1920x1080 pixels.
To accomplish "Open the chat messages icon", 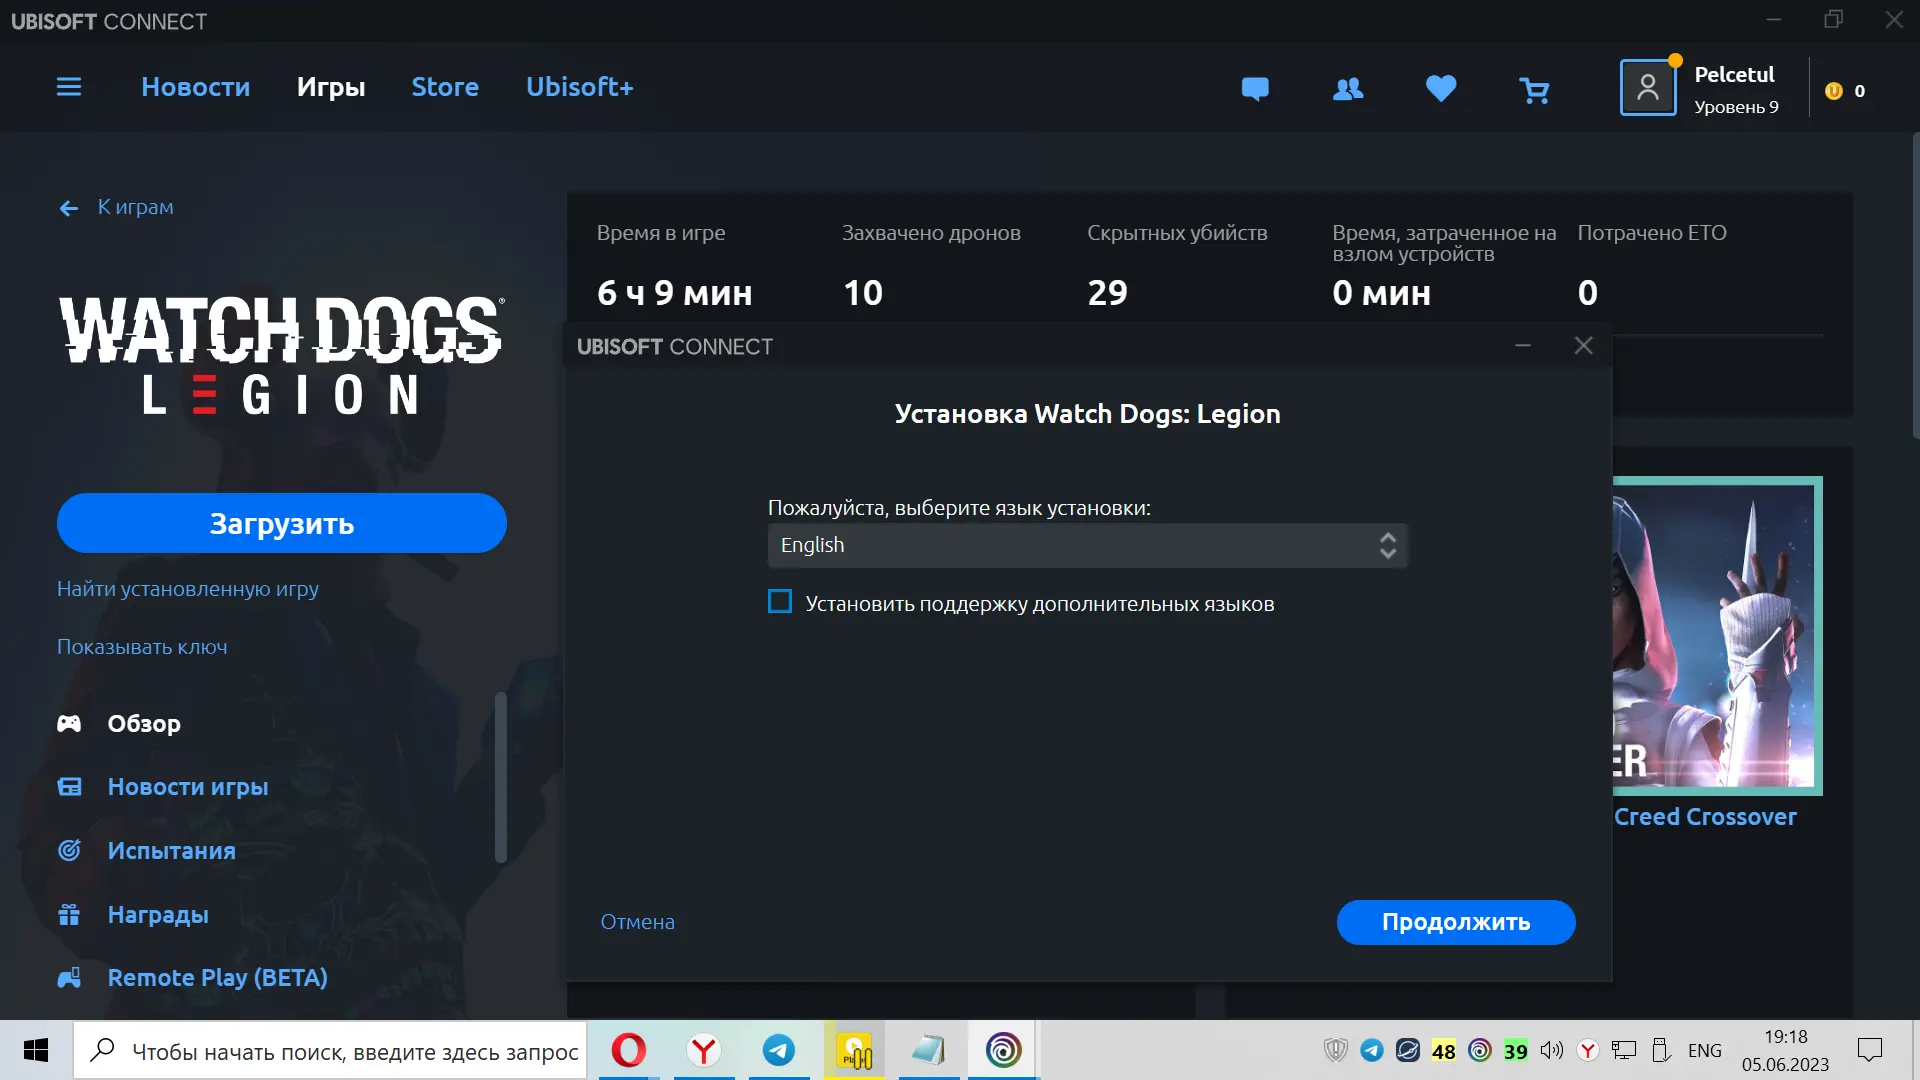I will pos(1255,90).
